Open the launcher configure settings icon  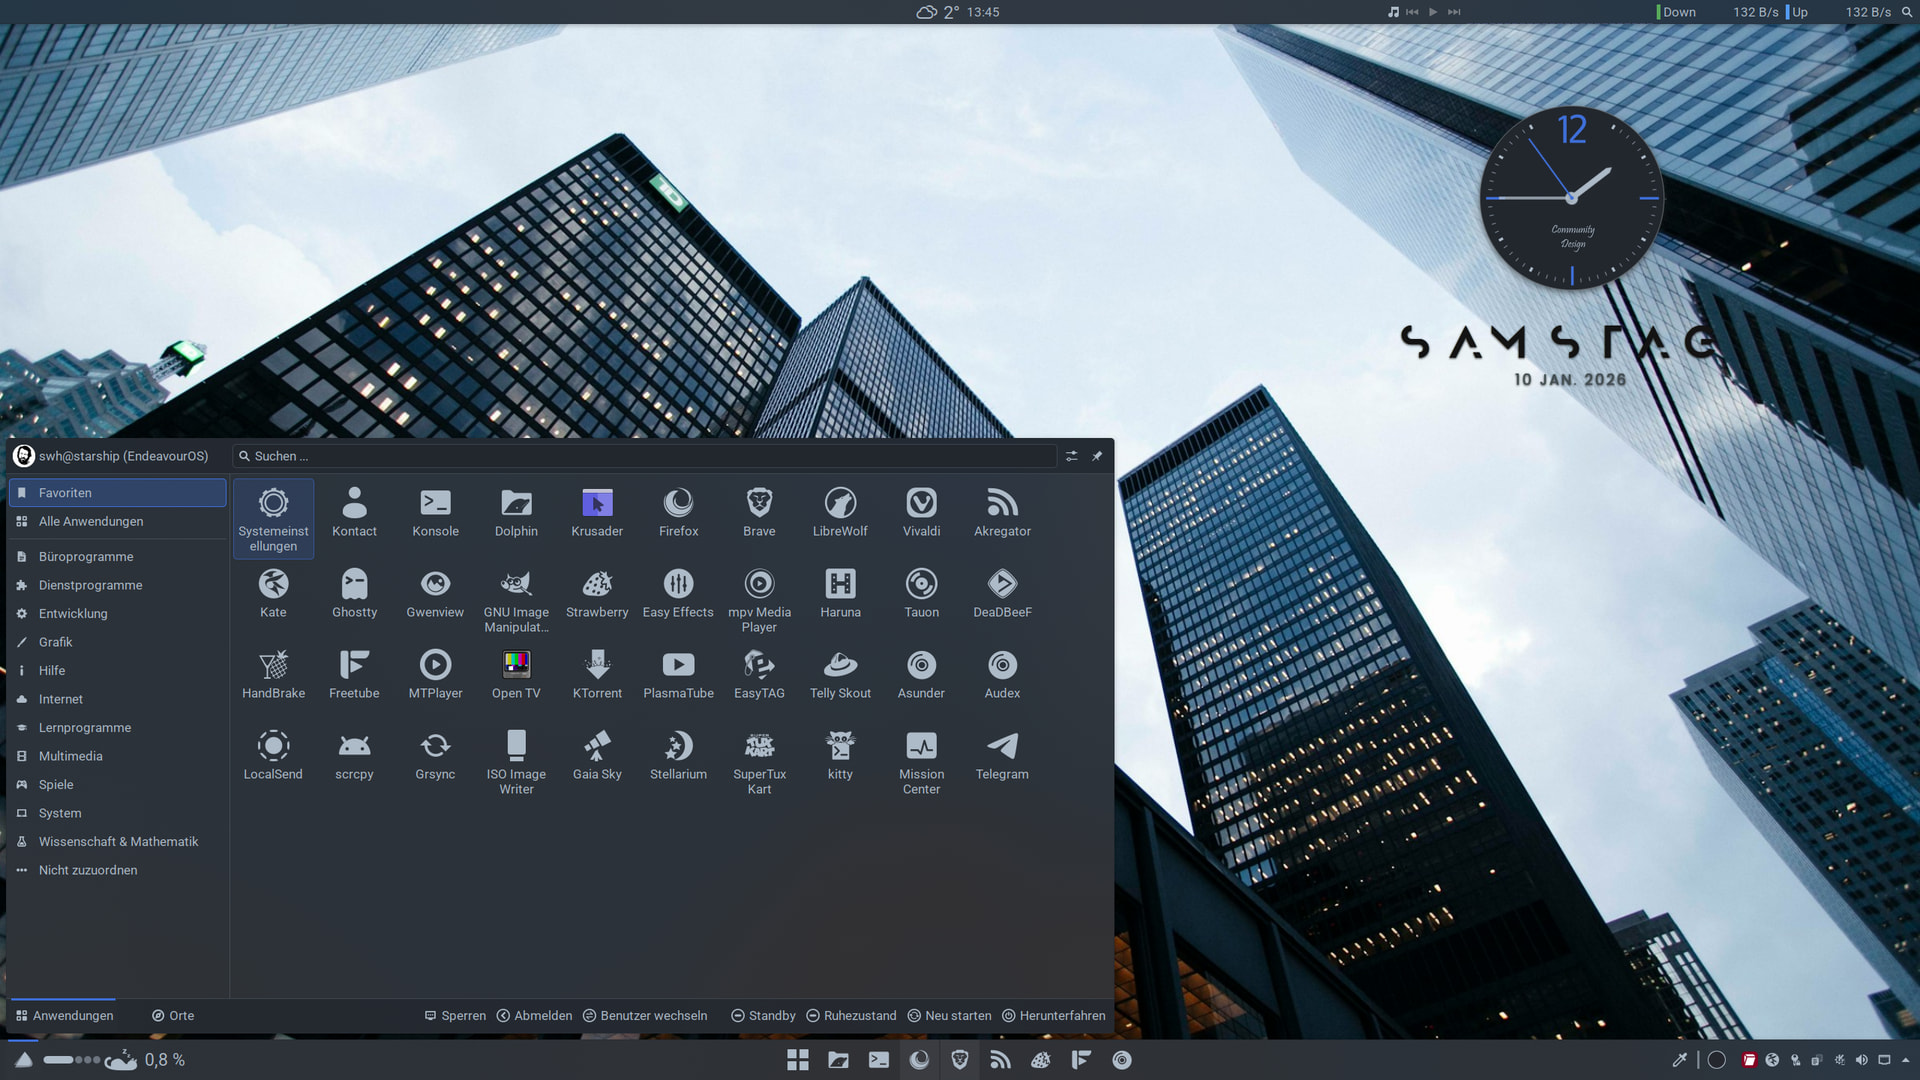[x=1071, y=456]
